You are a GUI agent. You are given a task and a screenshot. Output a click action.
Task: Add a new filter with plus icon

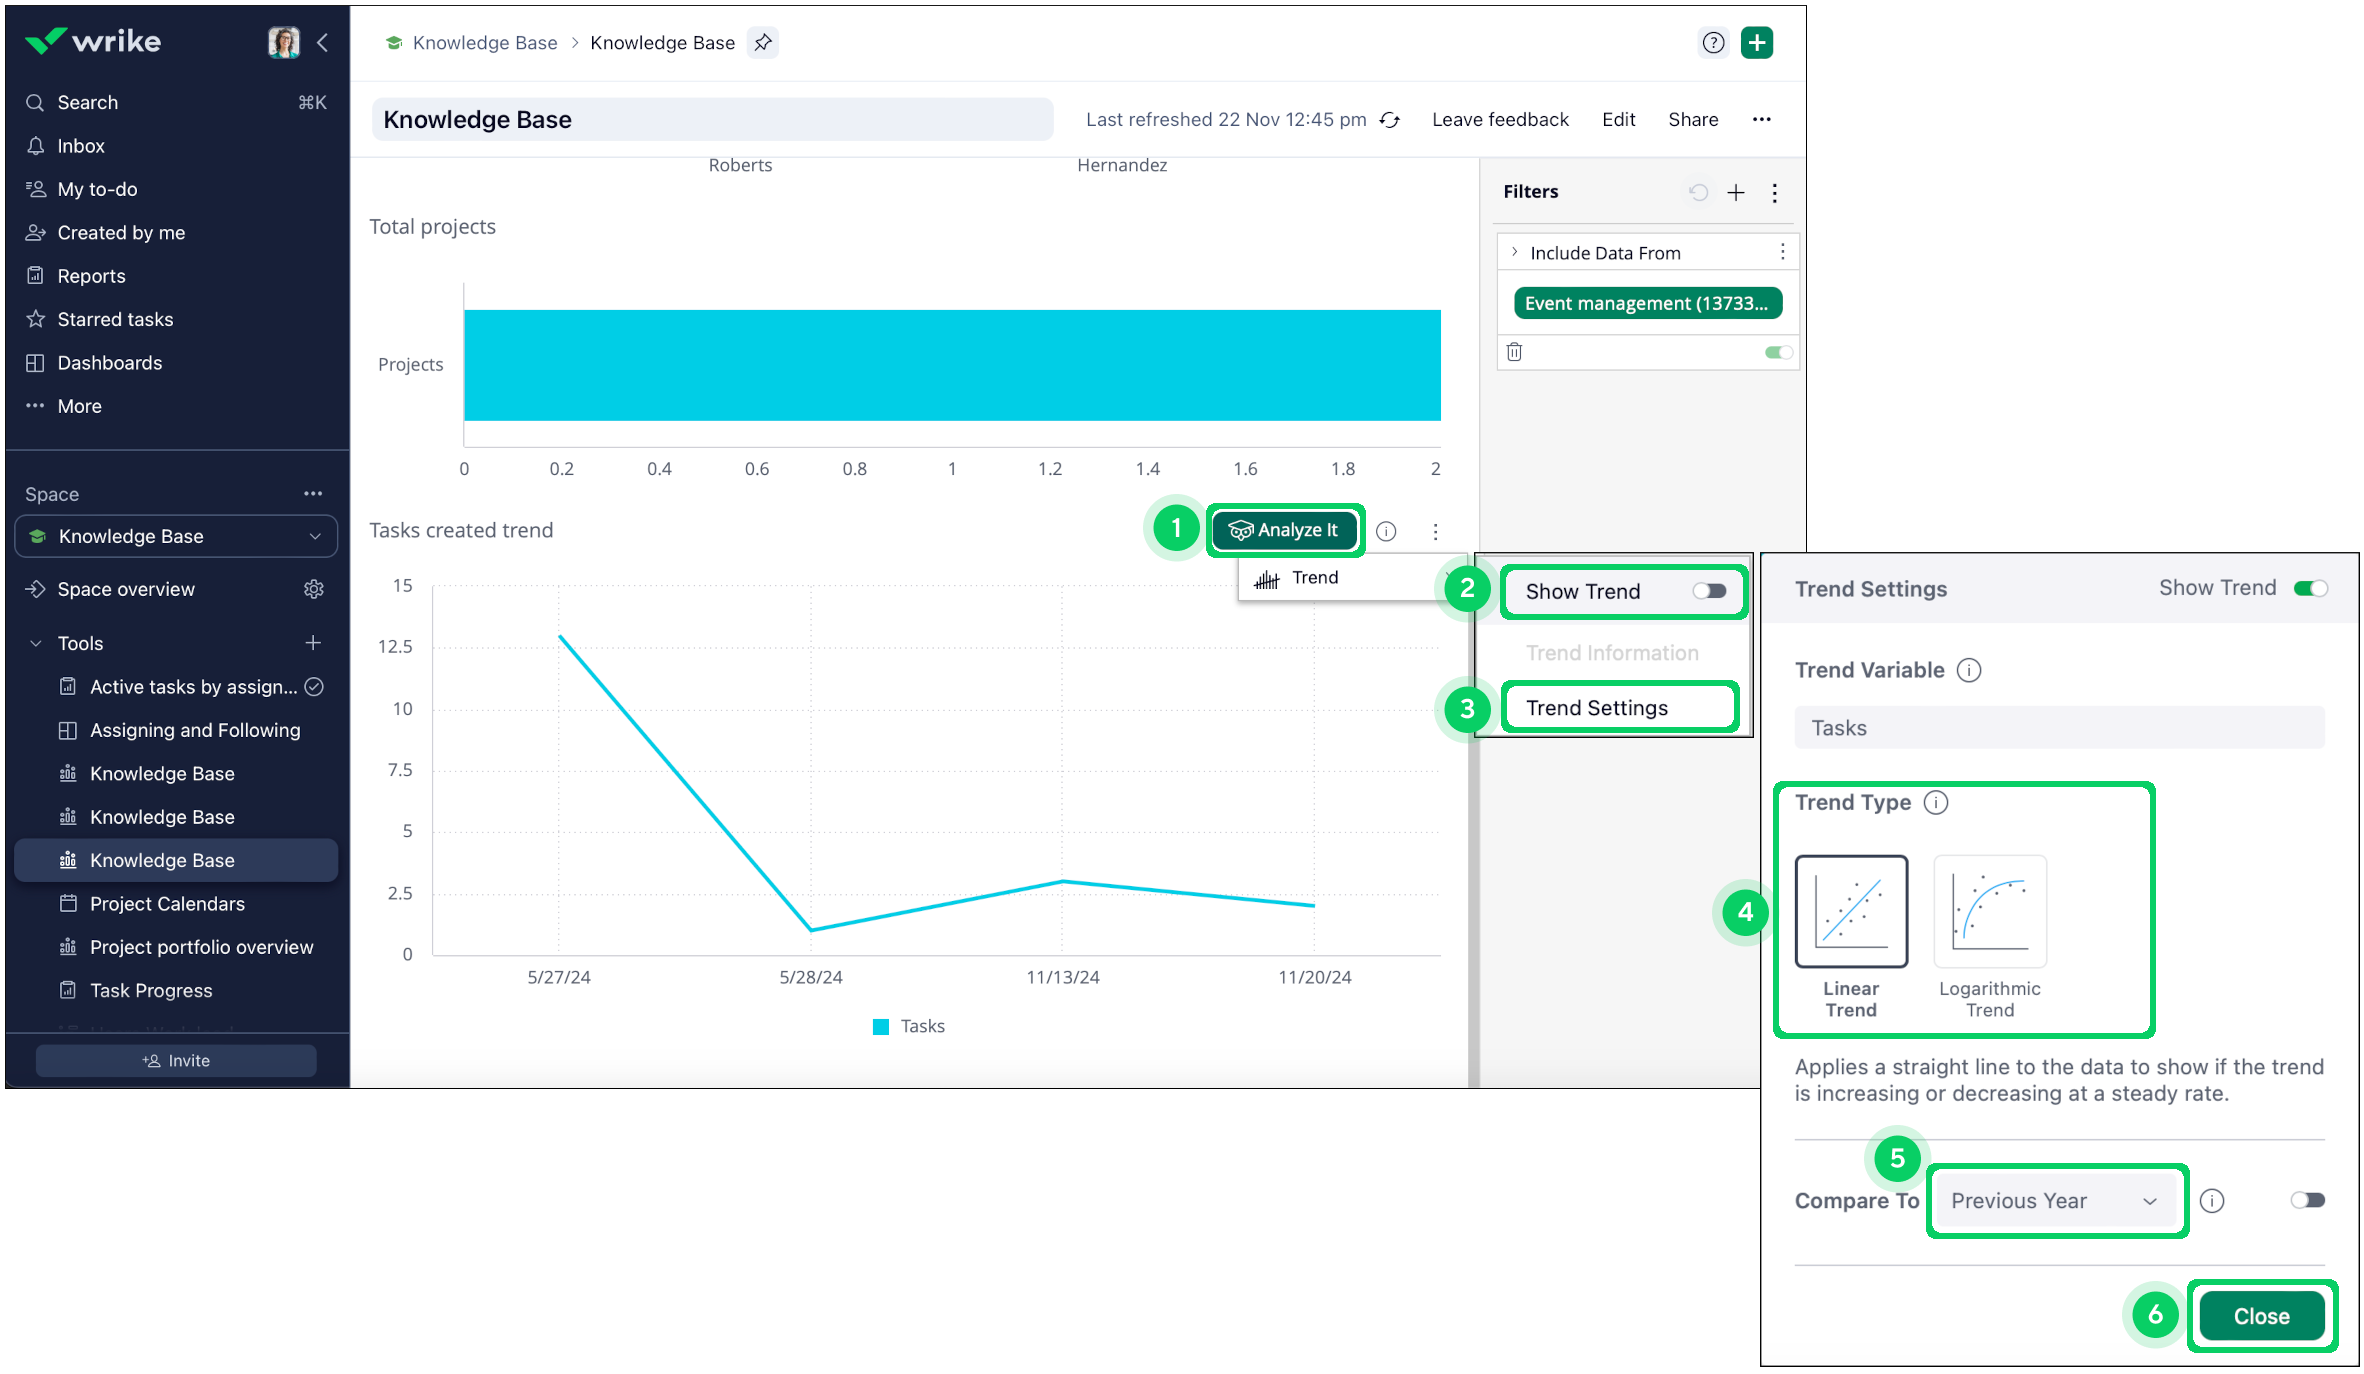click(x=1736, y=192)
